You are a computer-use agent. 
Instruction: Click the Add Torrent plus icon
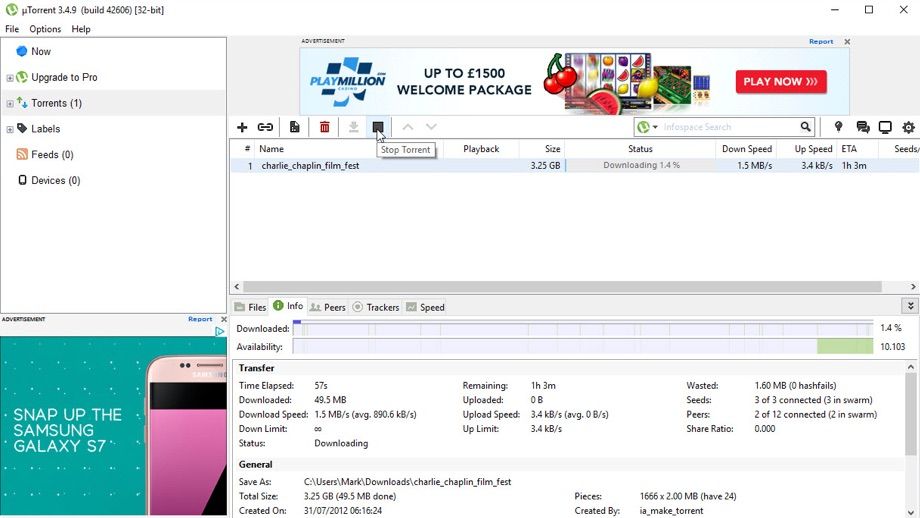click(x=242, y=127)
